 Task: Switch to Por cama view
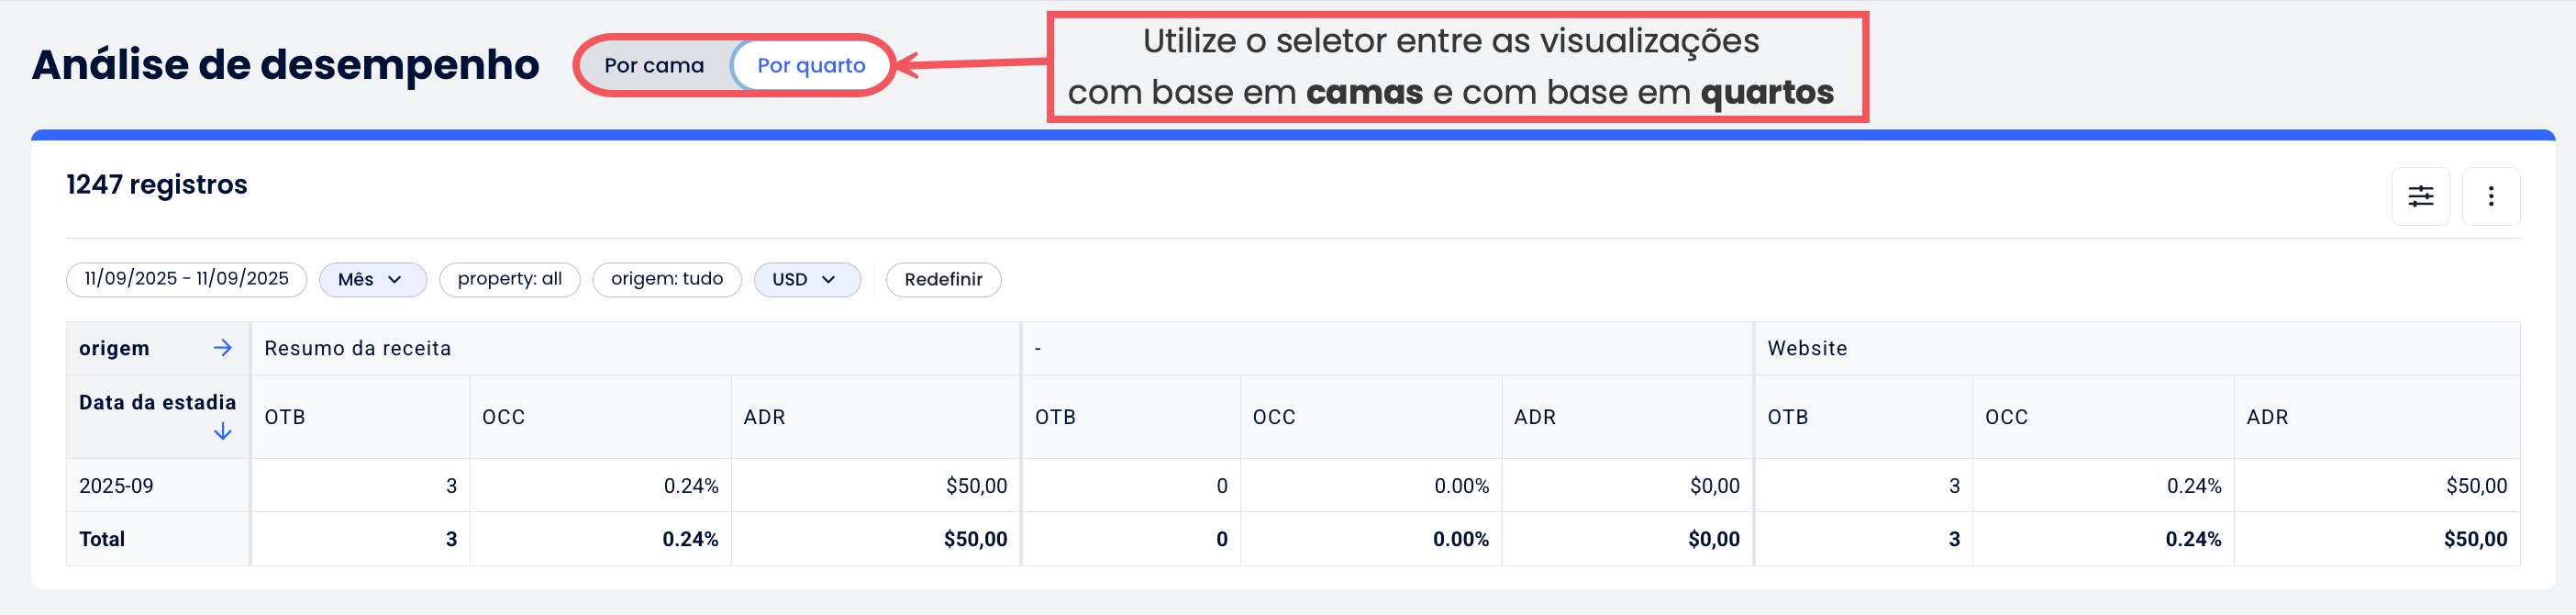pyautogui.click(x=654, y=66)
